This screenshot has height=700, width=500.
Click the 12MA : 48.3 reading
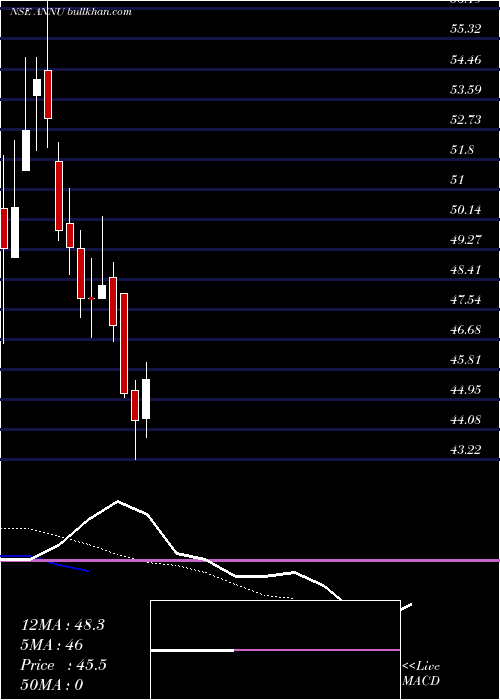pos(62,625)
